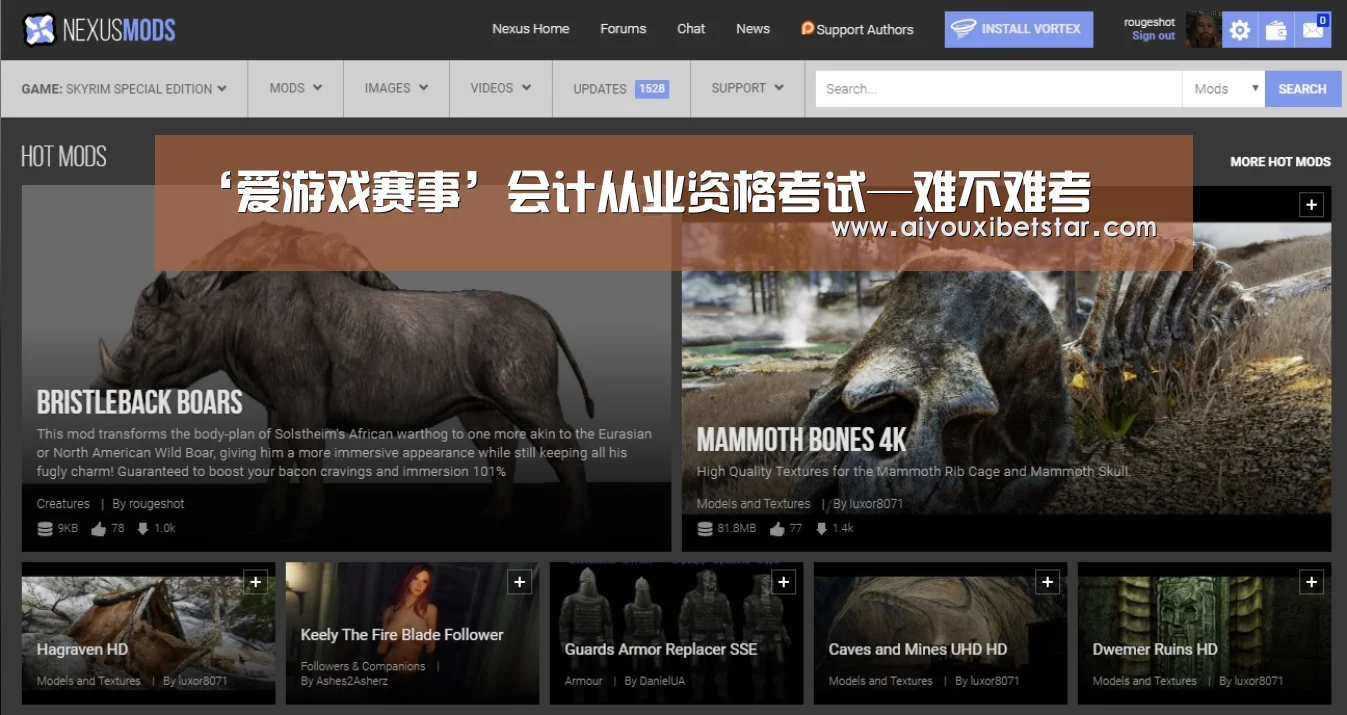Screen dimensions: 1347x715
Task: Click the rougeshot username in header
Action: pos(1150,22)
